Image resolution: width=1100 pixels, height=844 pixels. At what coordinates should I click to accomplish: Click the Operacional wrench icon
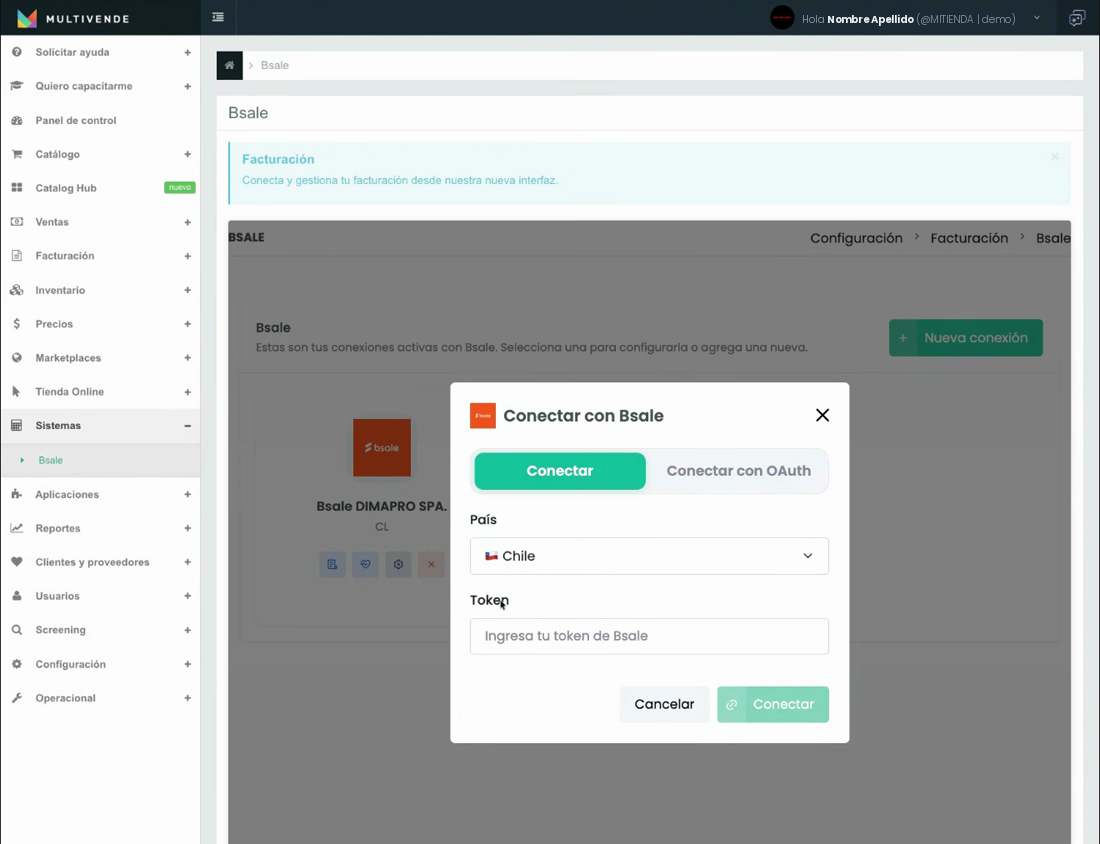tap(17, 698)
